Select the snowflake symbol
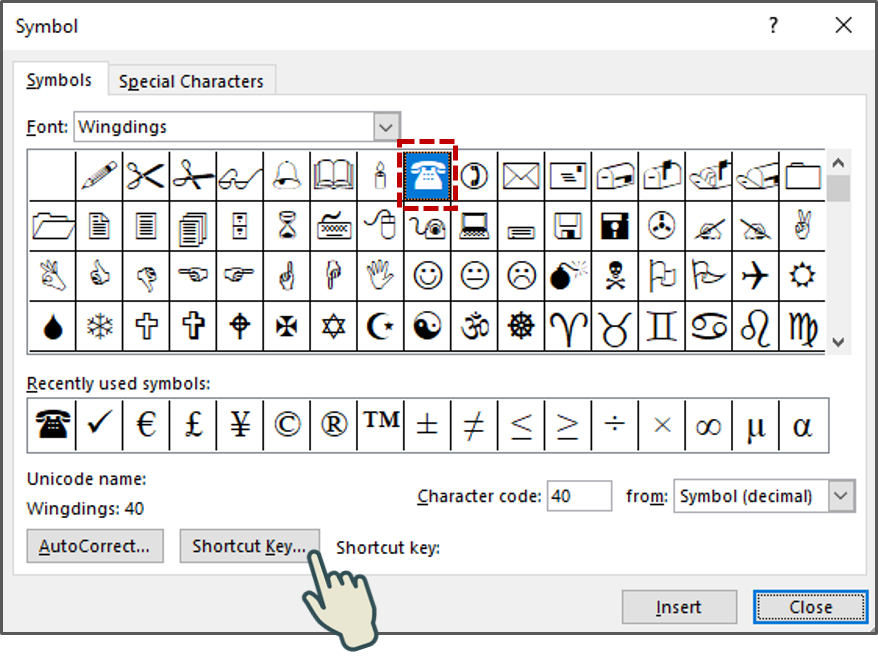Screen dimensions: 878x669 pyautogui.click(x=99, y=326)
